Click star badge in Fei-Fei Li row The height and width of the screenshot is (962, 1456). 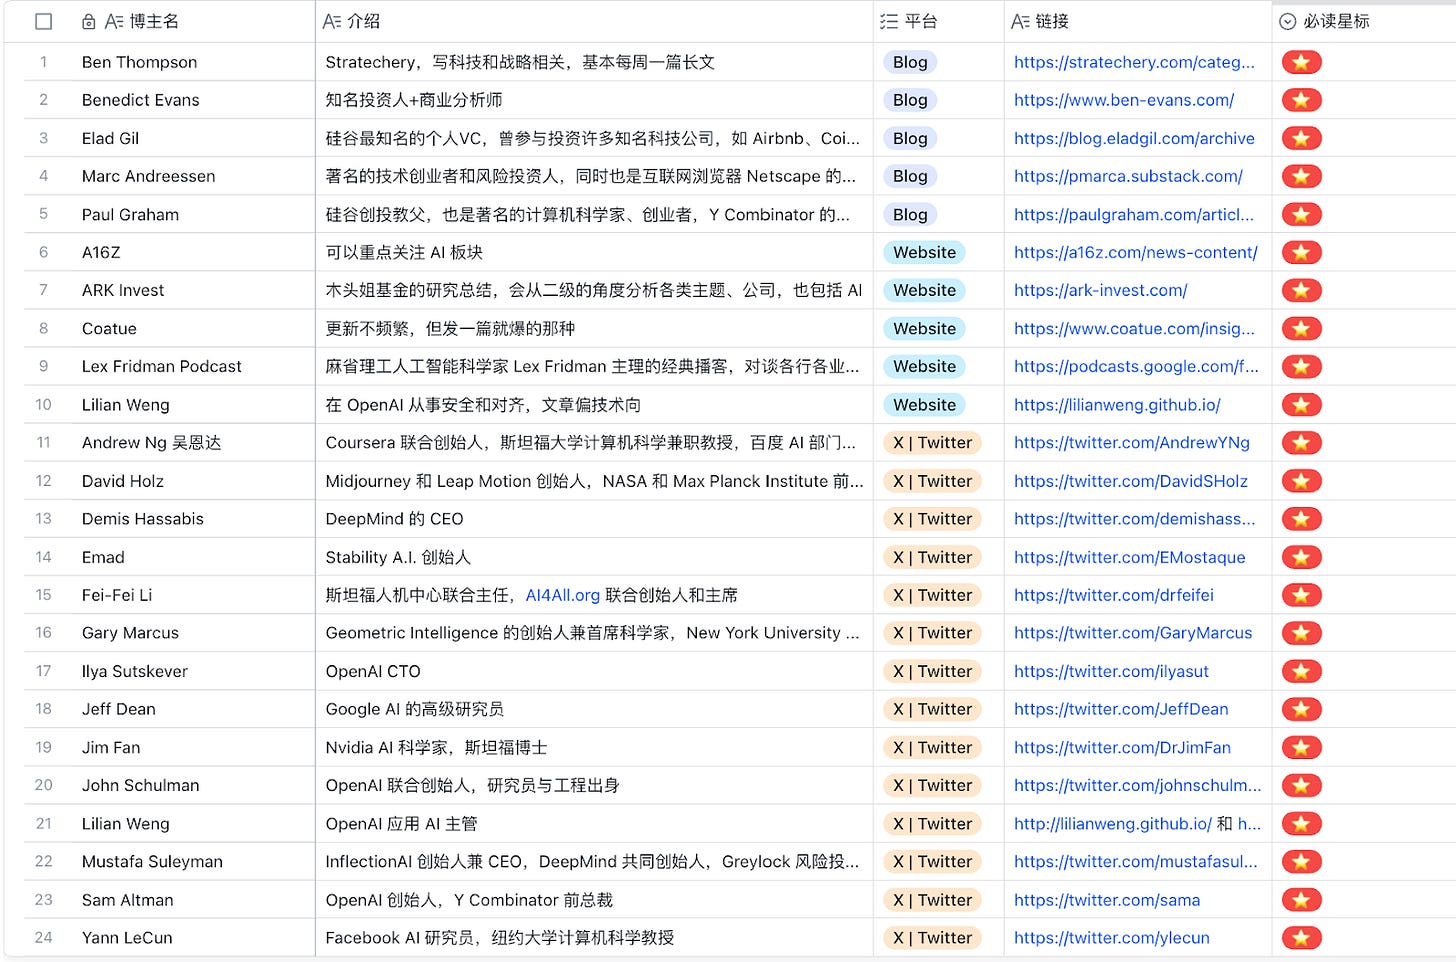coord(1301,595)
